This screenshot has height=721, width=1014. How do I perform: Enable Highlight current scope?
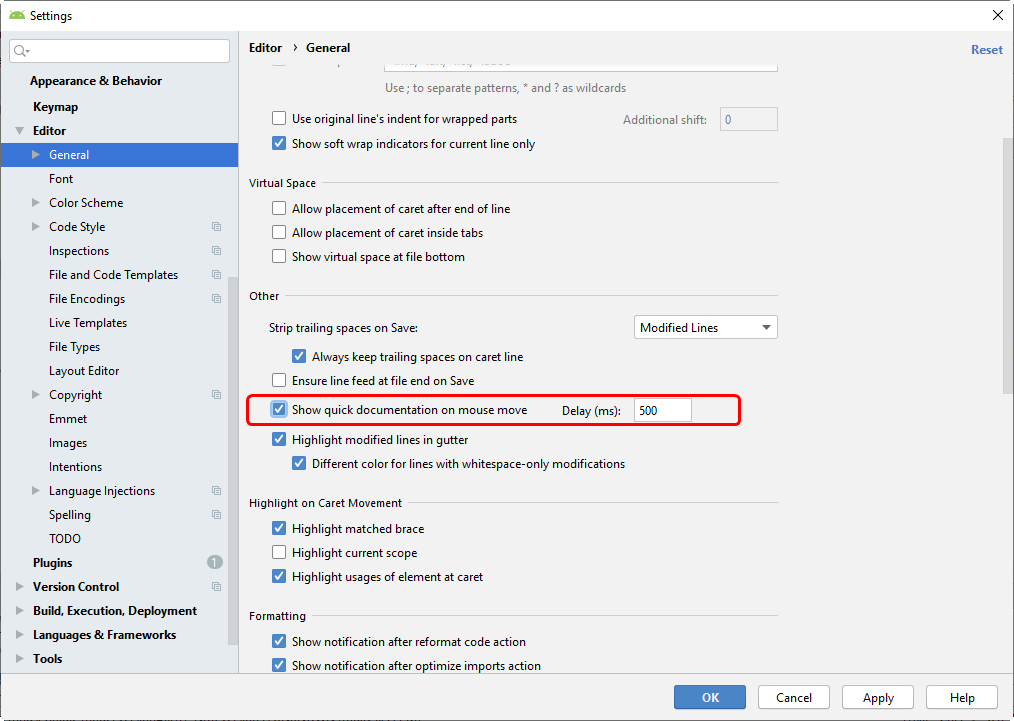click(279, 552)
